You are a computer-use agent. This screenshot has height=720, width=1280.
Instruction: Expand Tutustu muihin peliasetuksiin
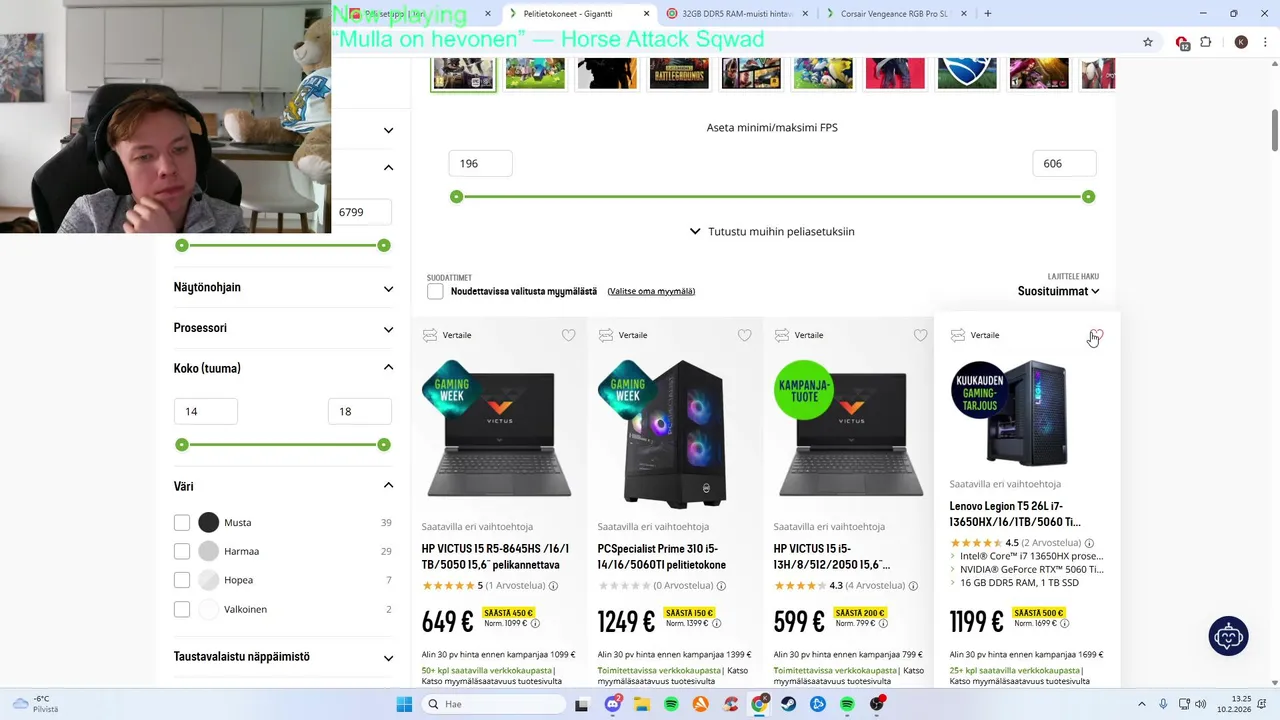pos(772,231)
